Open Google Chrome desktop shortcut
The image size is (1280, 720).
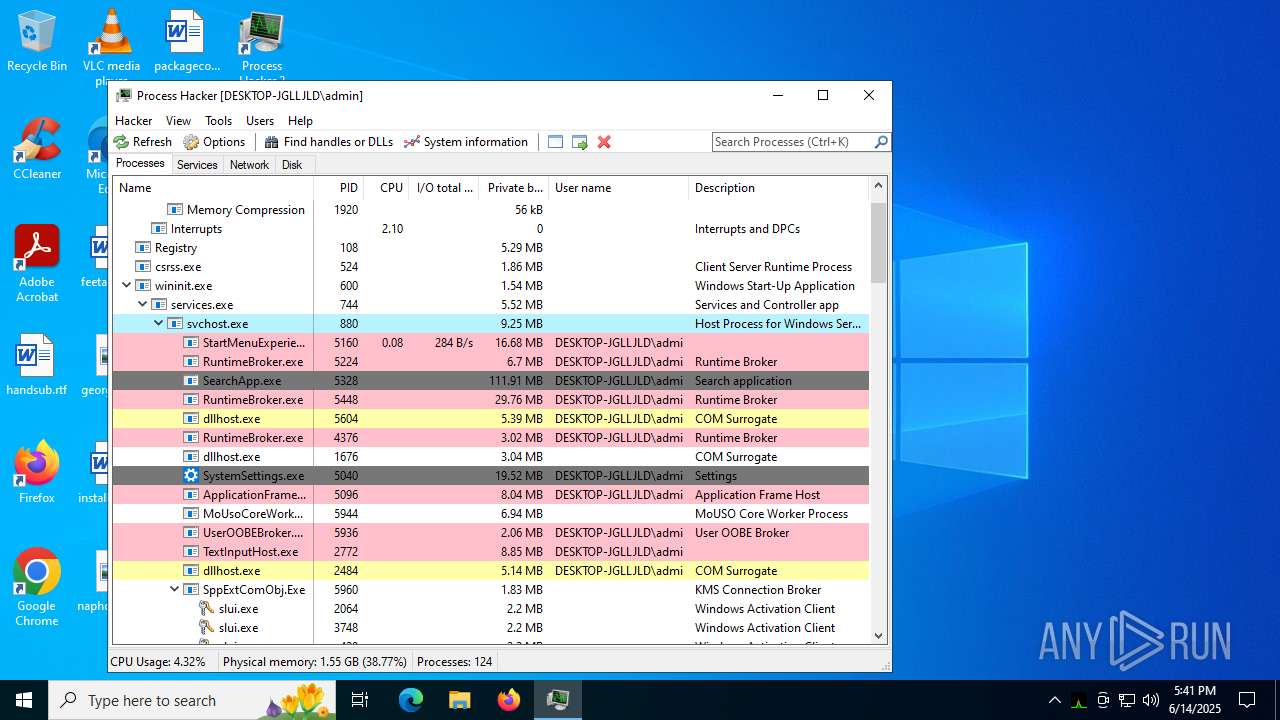click(37, 589)
